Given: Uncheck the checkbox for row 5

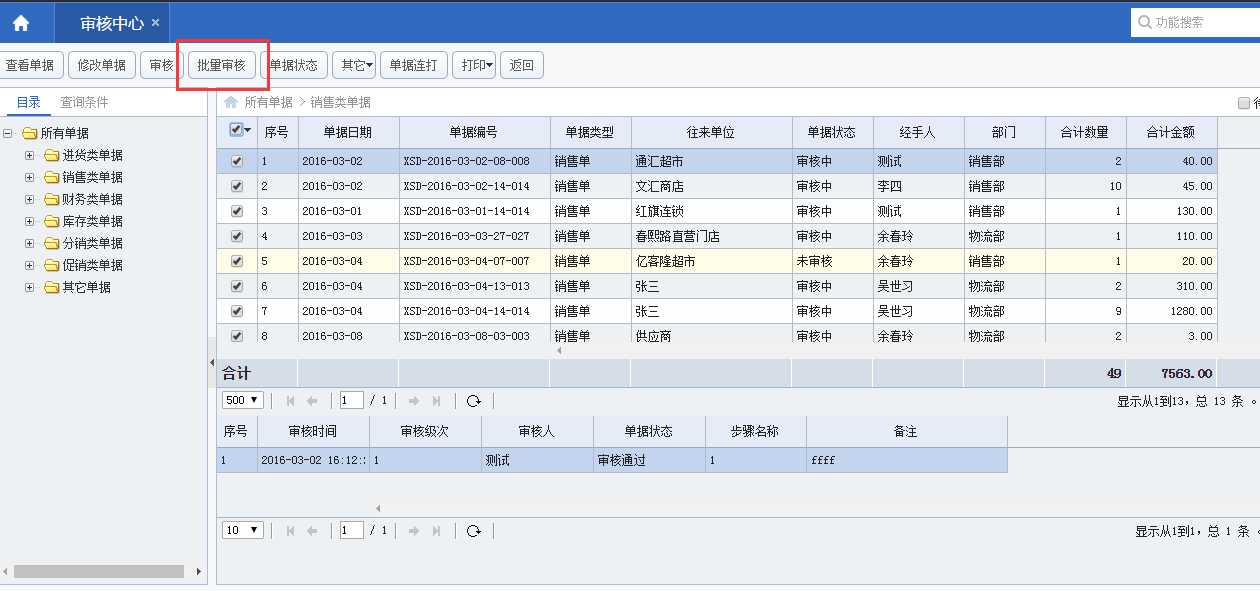Looking at the screenshot, I should click(x=237, y=261).
